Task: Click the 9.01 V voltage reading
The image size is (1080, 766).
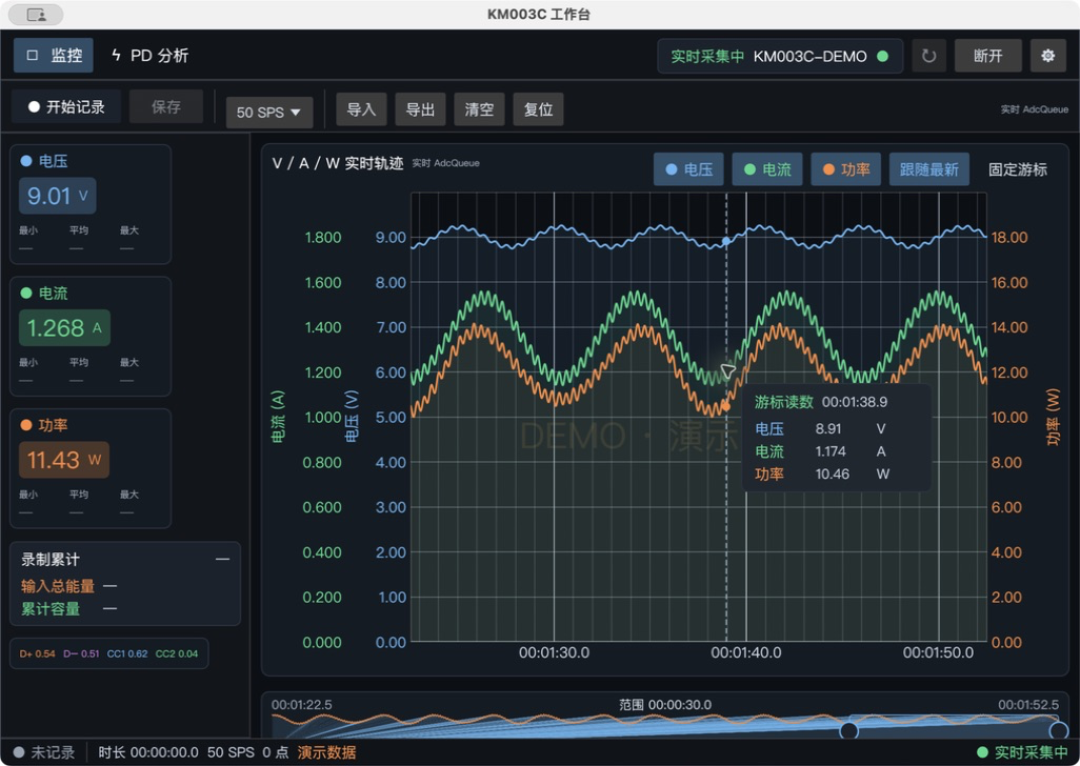Action: tap(57, 196)
